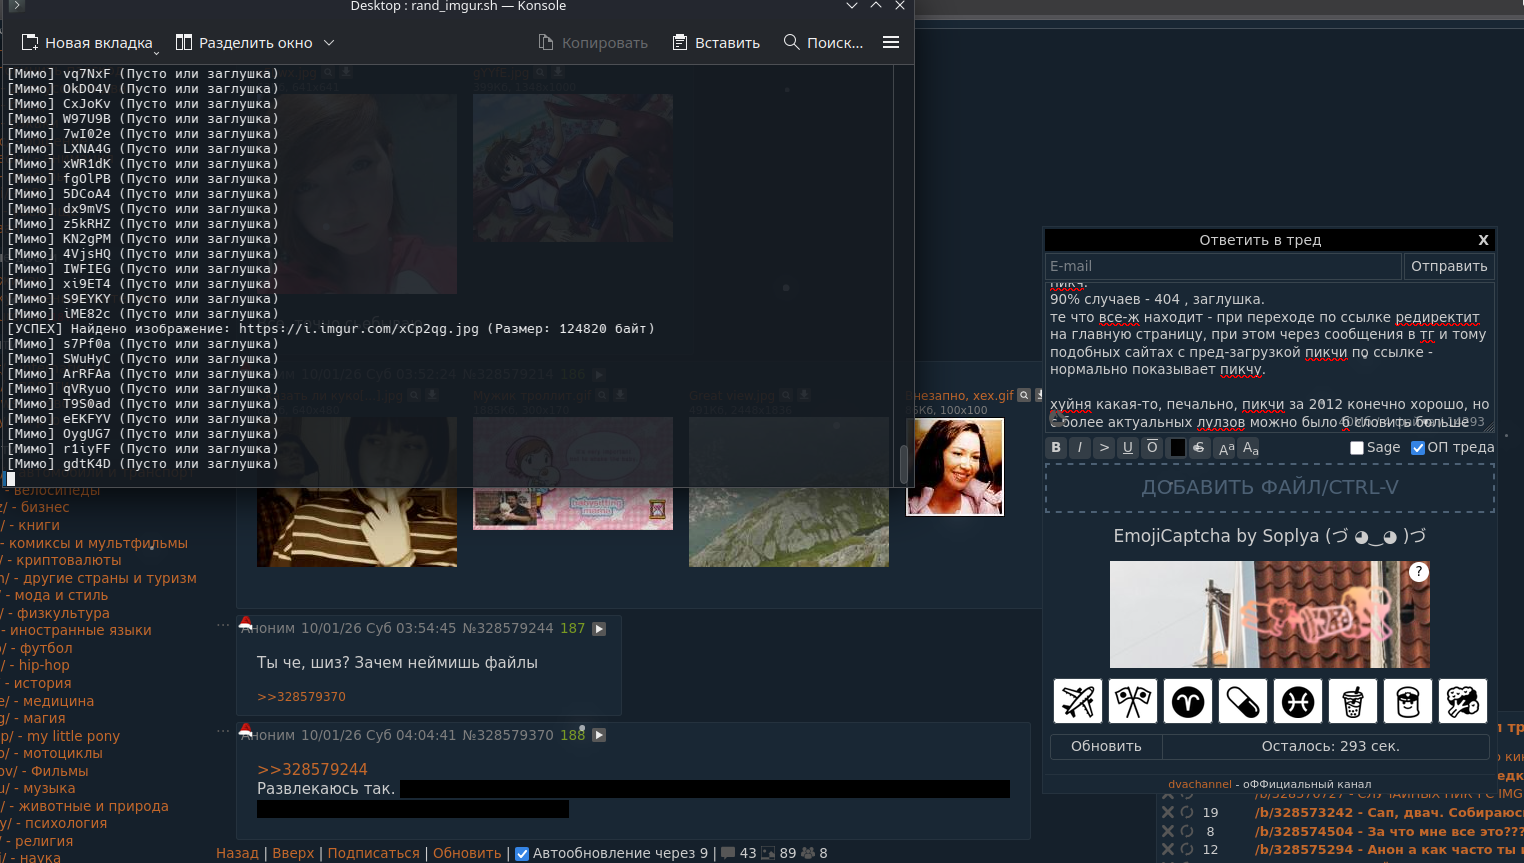1524x863 pixels.
Task: Apply italic formatting in reply form
Action: (x=1080, y=448)
